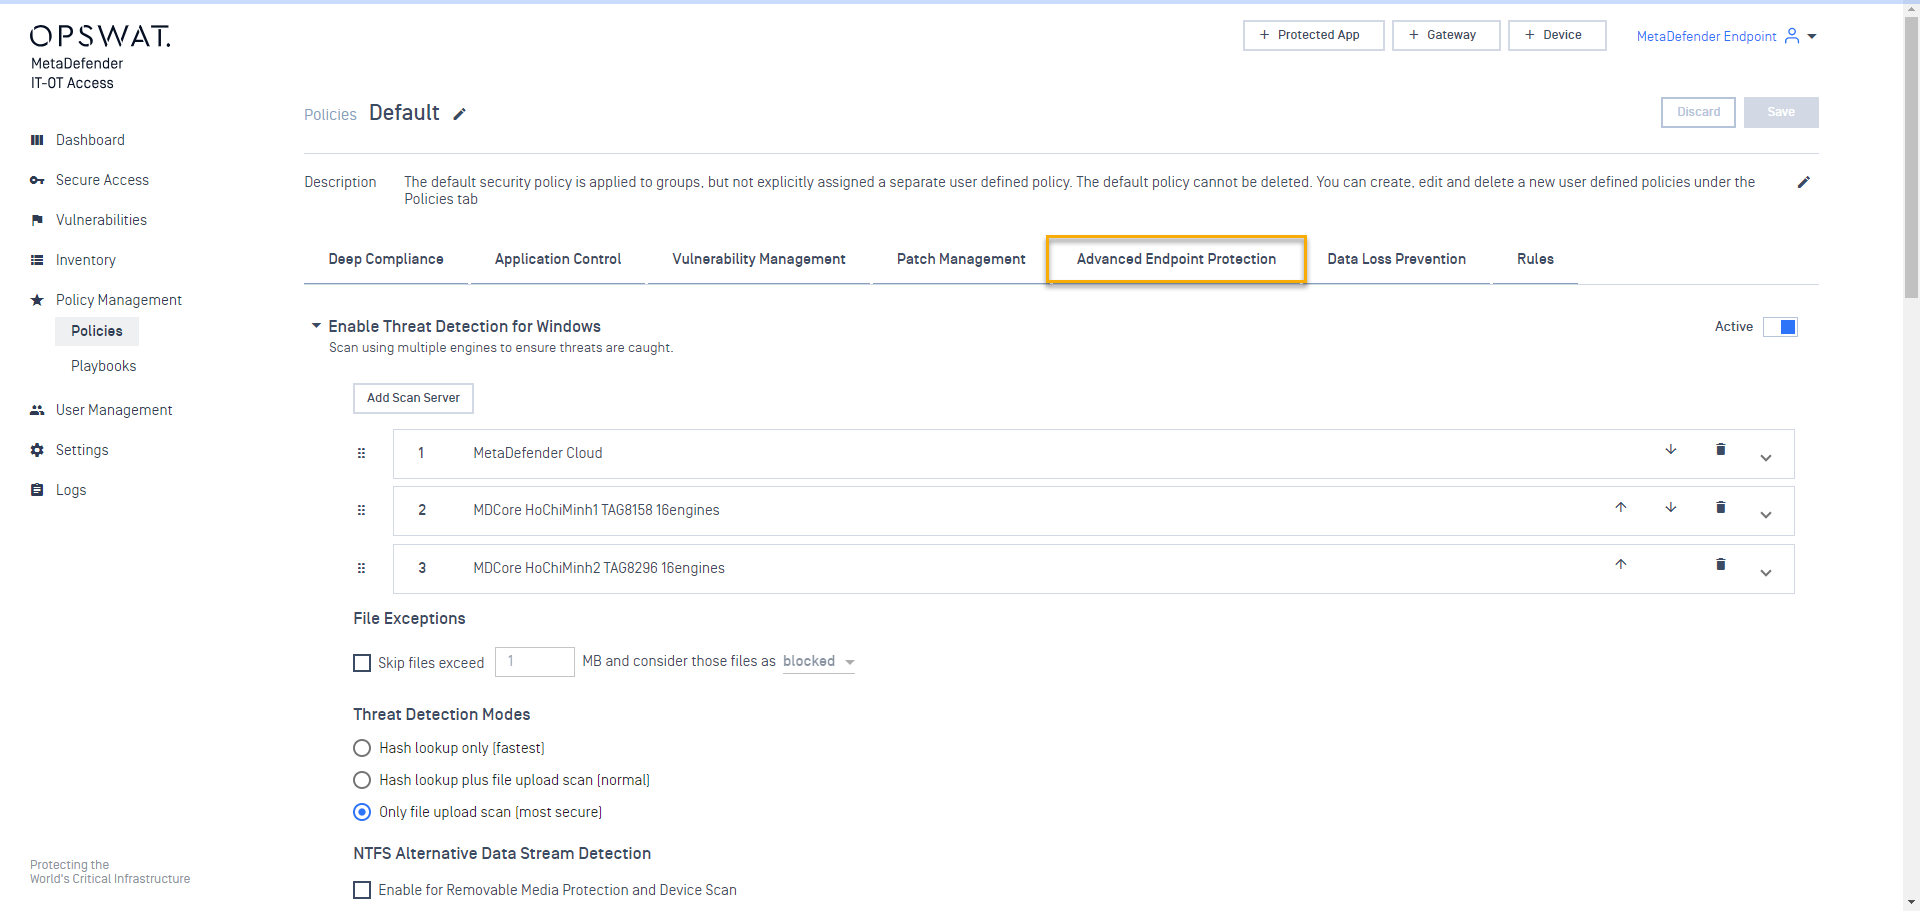Click the MetaDefender Cloud server name
The width and height of the screenshot is (1920, 911).
point(537,453)
